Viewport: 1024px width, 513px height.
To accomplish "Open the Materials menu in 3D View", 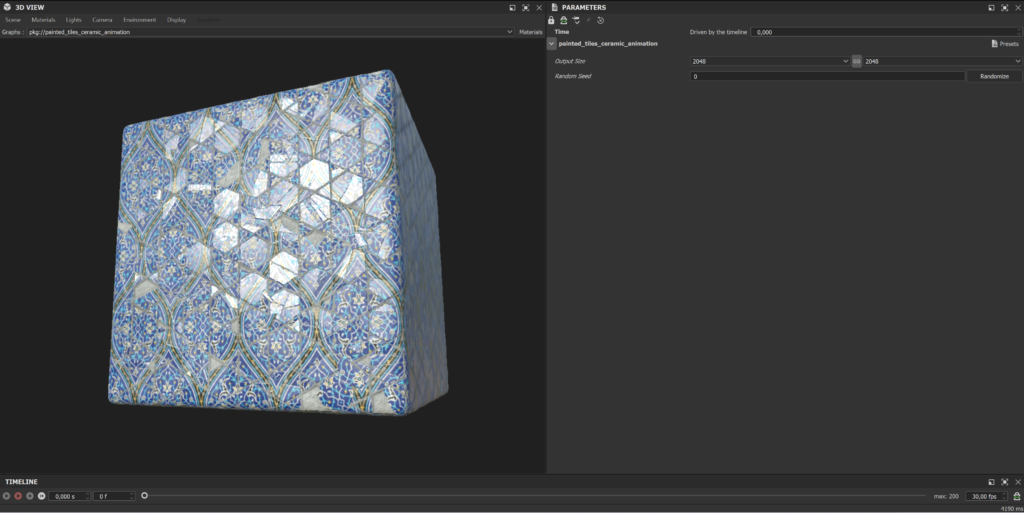I will click(43, 20).
